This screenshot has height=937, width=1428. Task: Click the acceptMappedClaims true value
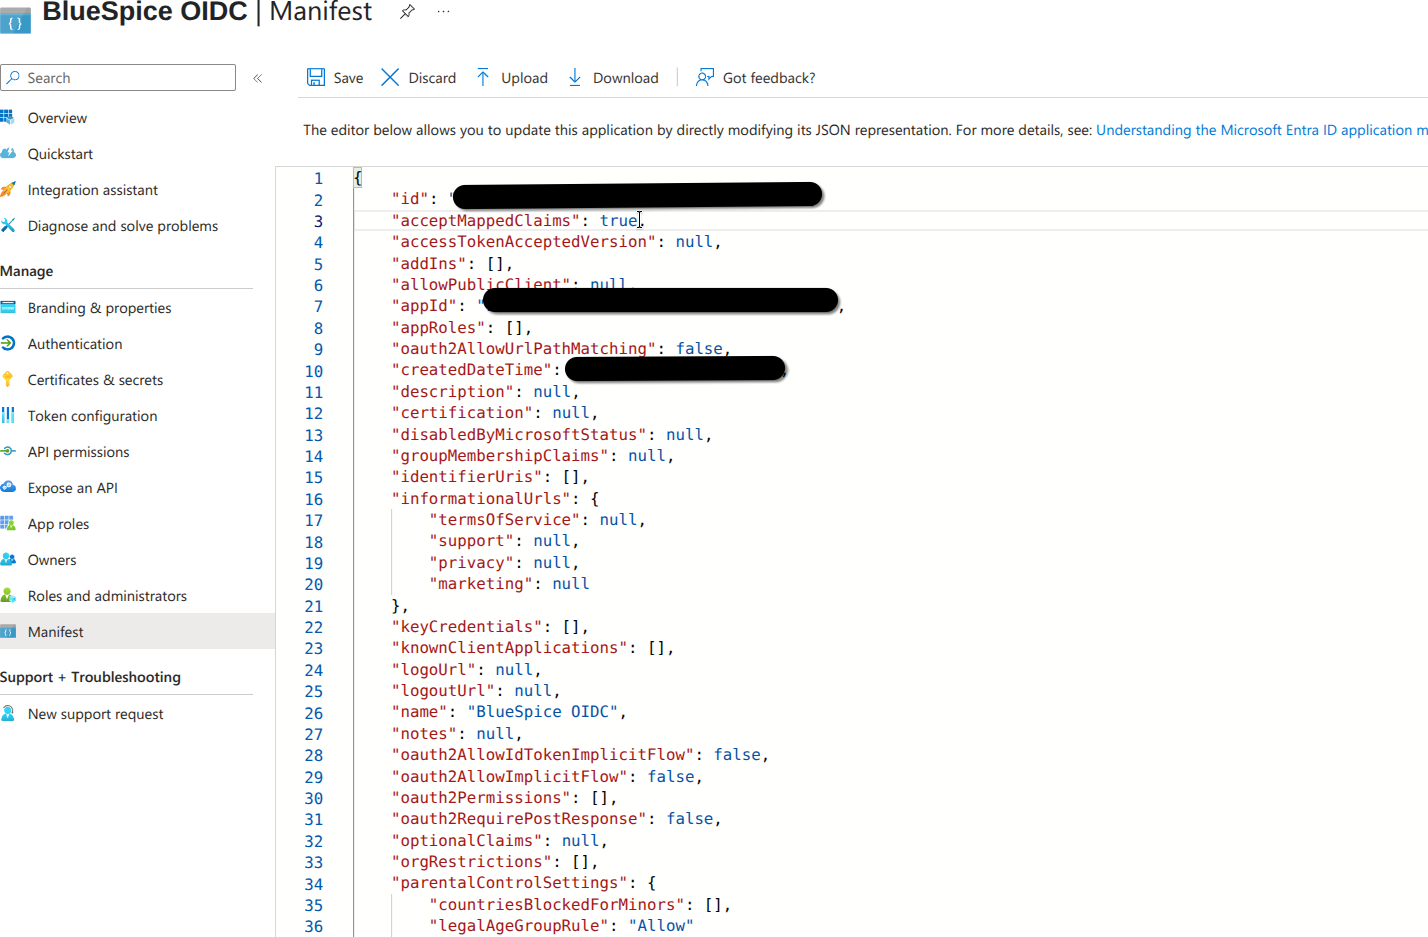click(x=618, y=221)
